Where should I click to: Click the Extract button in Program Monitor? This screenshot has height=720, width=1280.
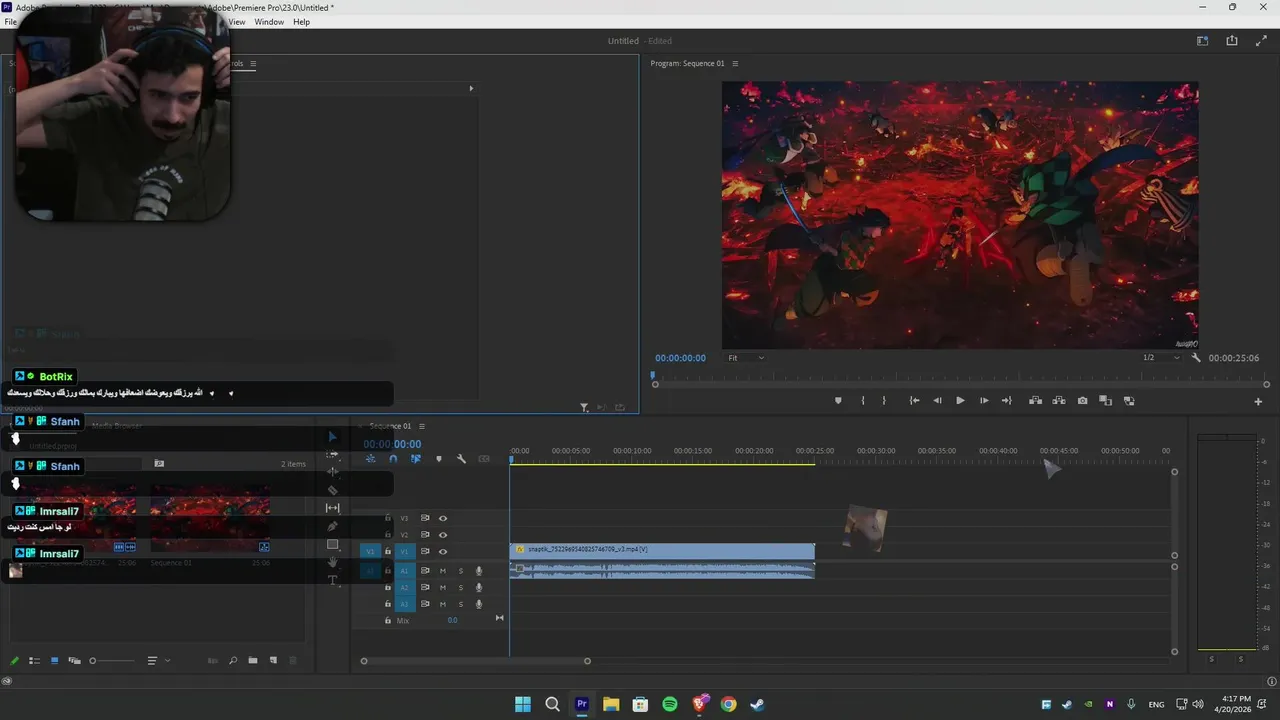click(1058, 401)
